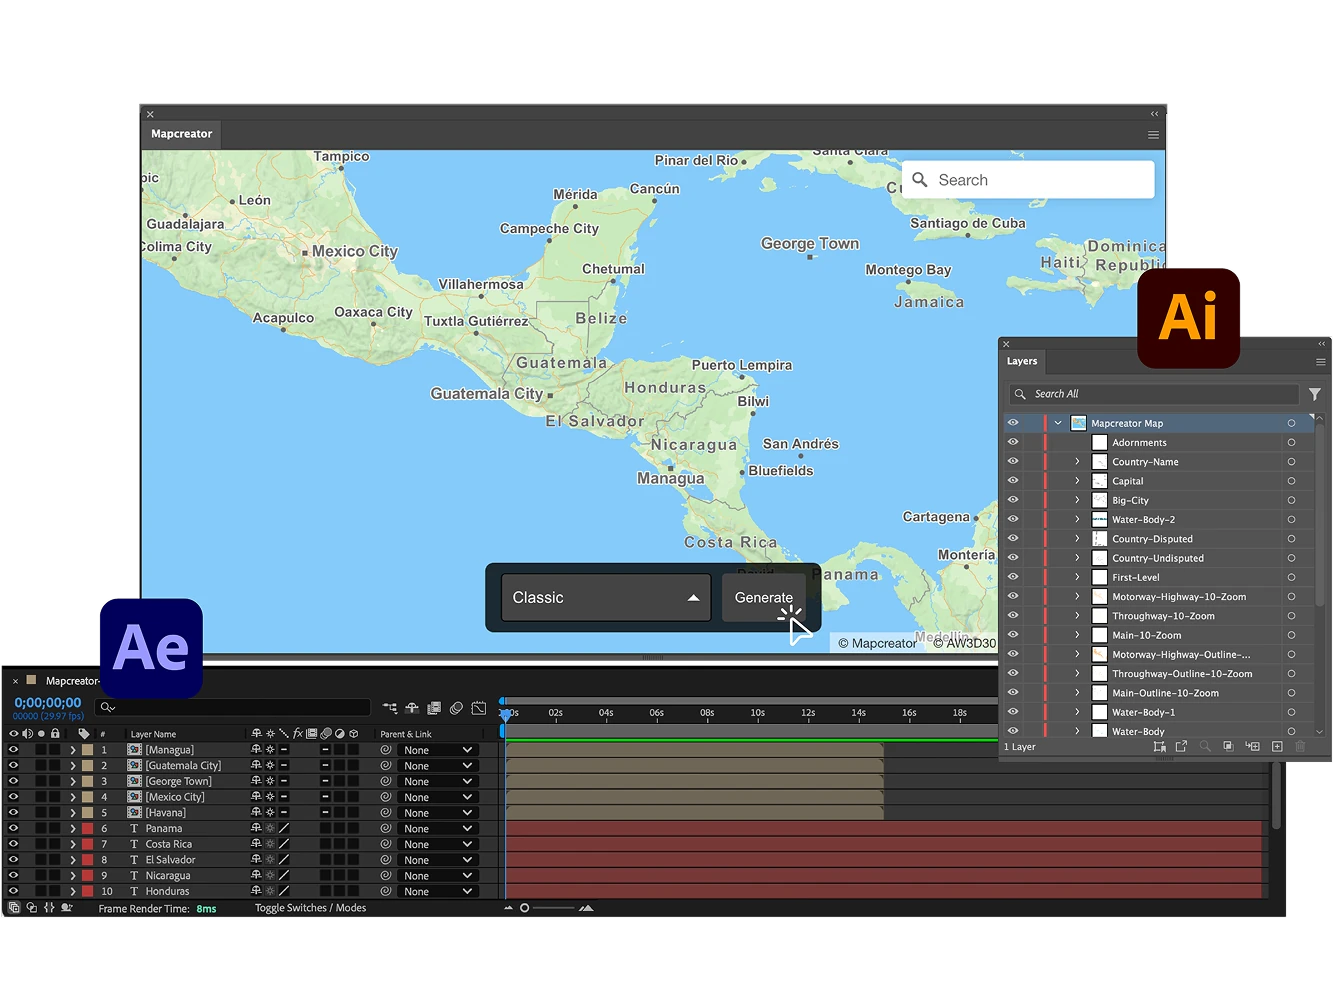Enable motion blur icon in timeline toolbar
Screen dimensions: 1342x1000
coord(456,708)
